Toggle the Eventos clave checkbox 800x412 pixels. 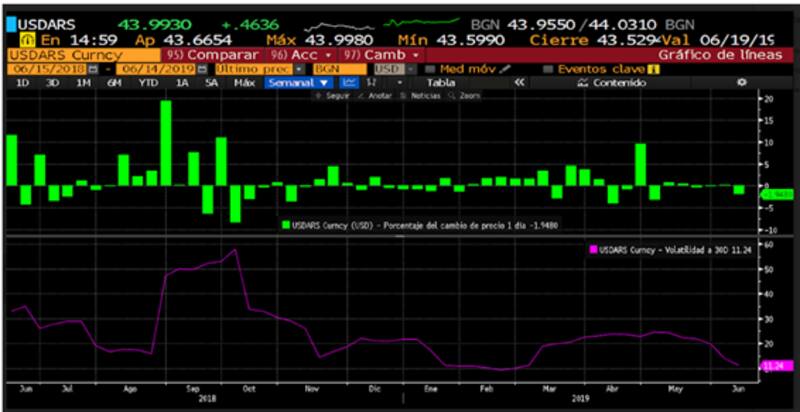tap(548, 69)
